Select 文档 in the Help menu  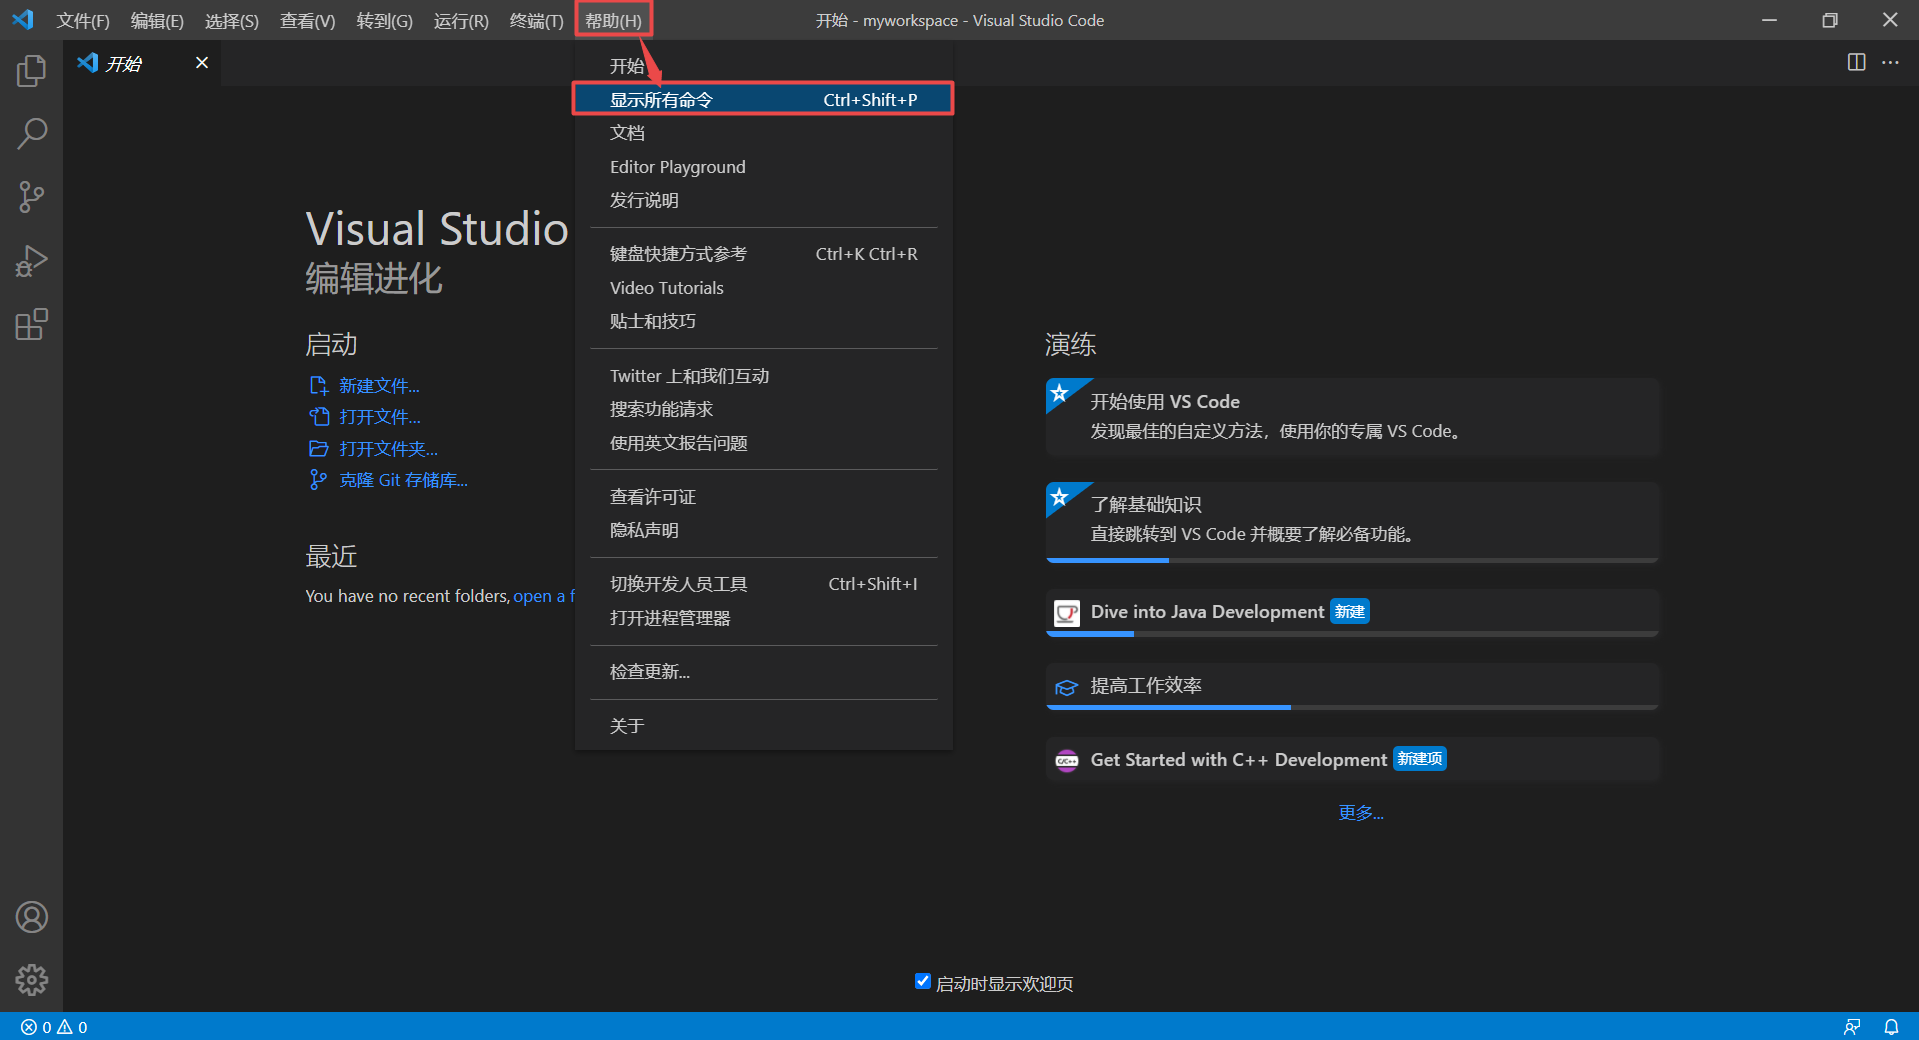click(x=763, y=133)
